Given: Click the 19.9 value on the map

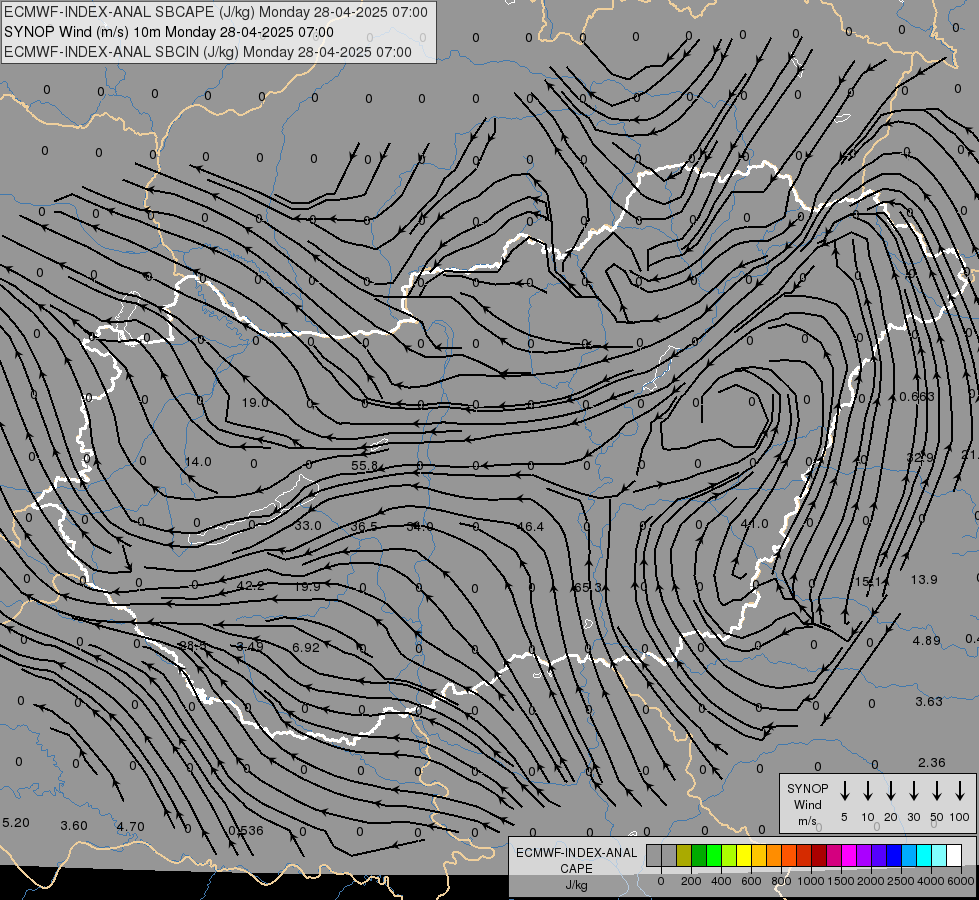Looking at the screenshot, I should [x=307, y=587].
